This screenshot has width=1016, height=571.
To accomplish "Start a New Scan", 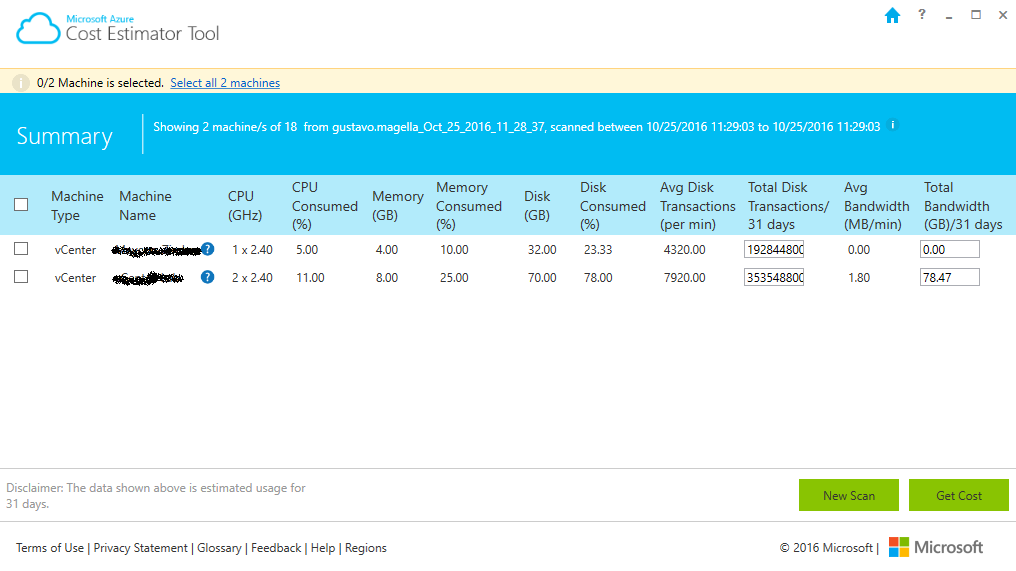I will point(849,495).
